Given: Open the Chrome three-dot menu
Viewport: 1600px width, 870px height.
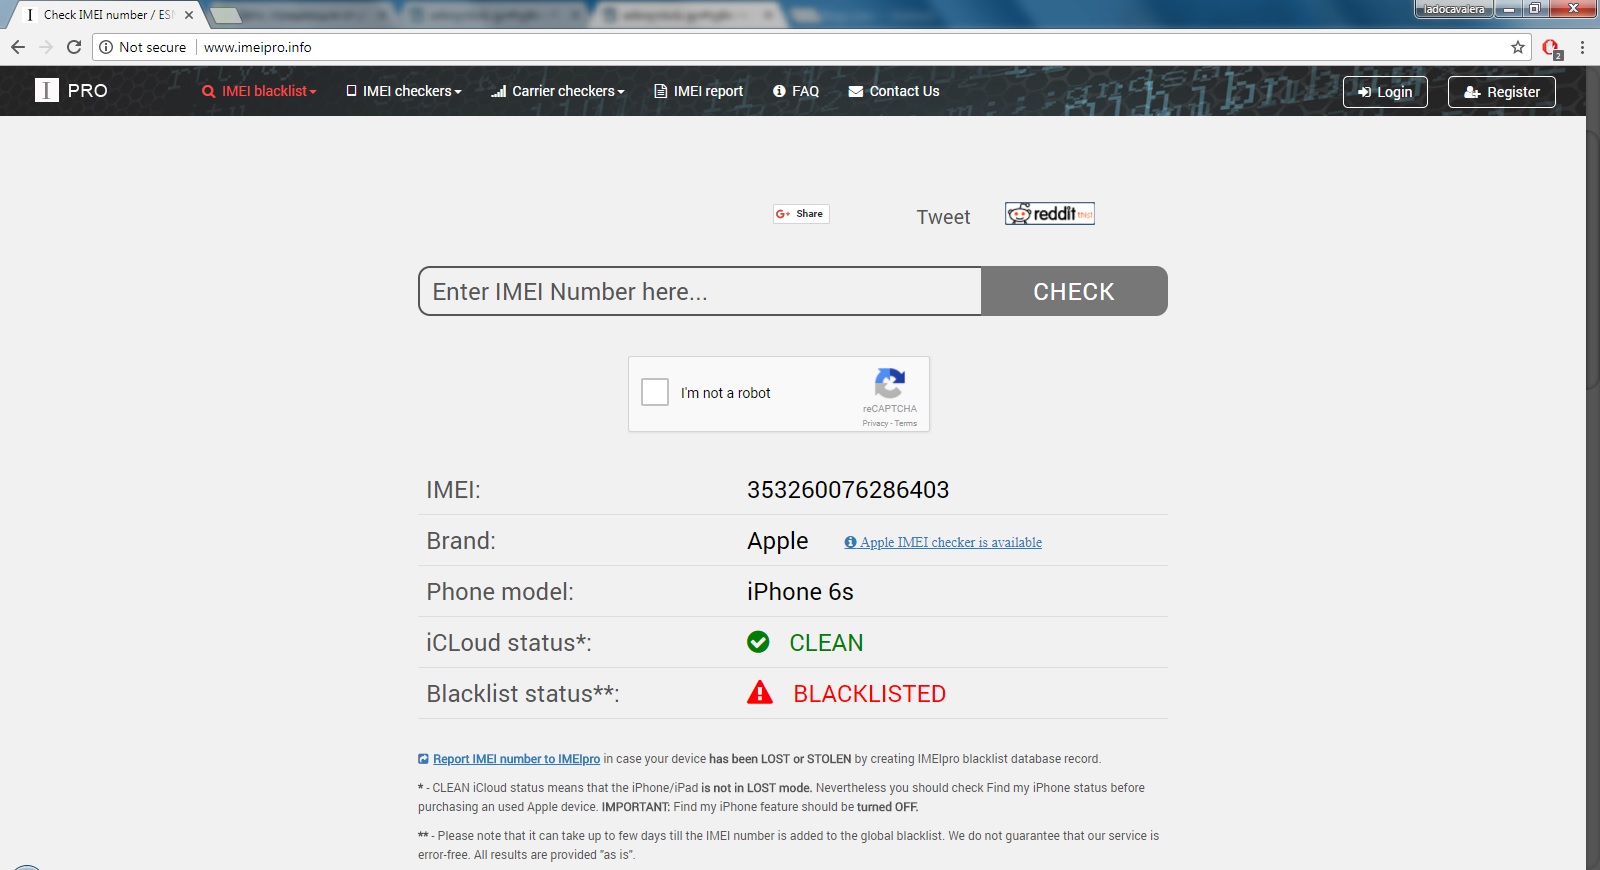Looking at the screenshot, I should (1582, 47).
